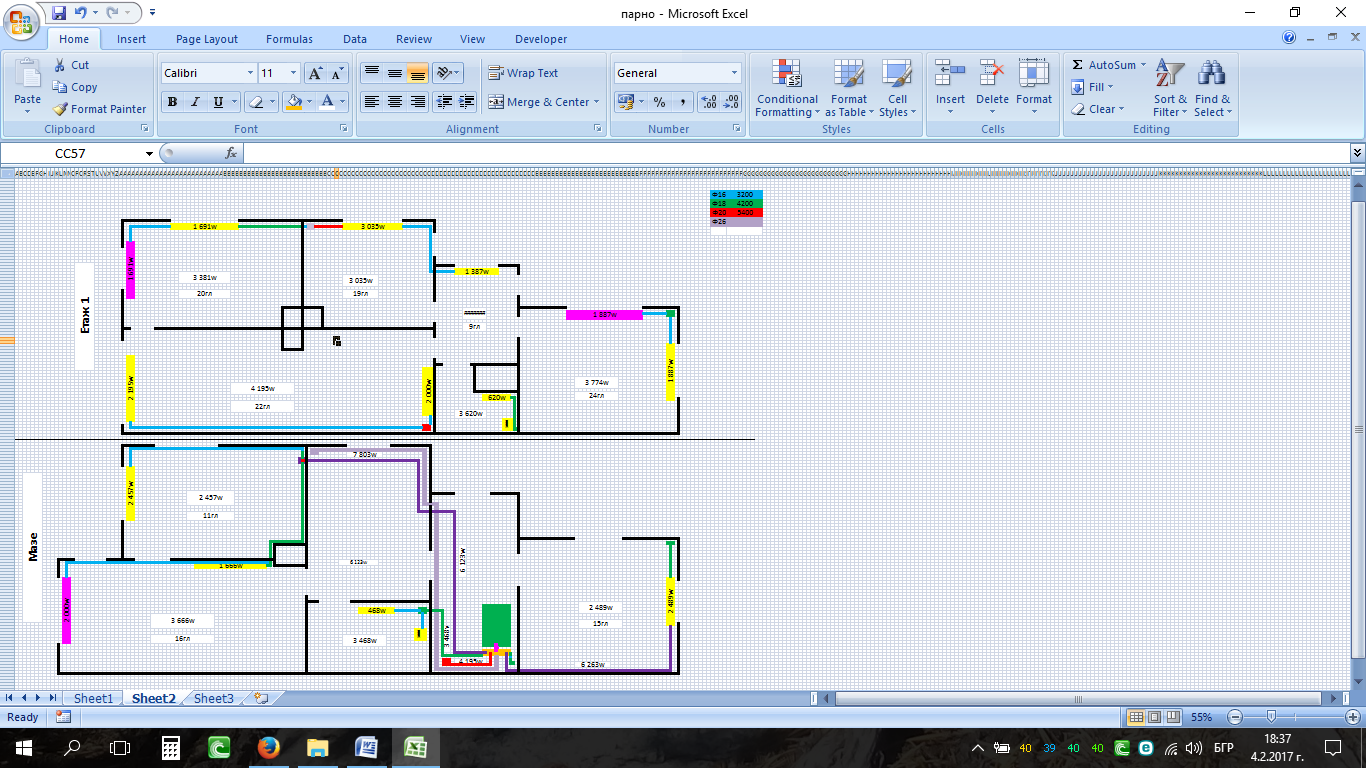The height and width of the screenshot is (768, 1366).
Task: Expand the Name Box dropdown arrow
Action: click(150, 153)
